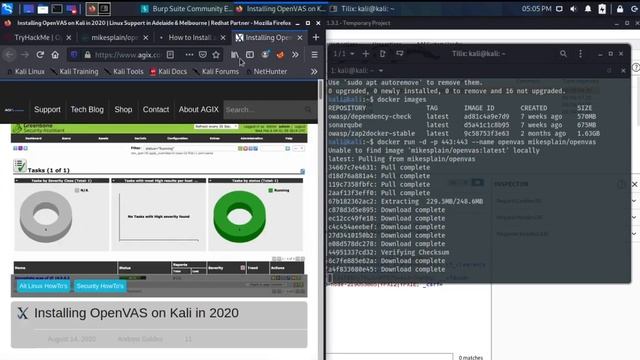Open Firefox account icon
This screenshot has width=640, height=360.
click(265, 55)
